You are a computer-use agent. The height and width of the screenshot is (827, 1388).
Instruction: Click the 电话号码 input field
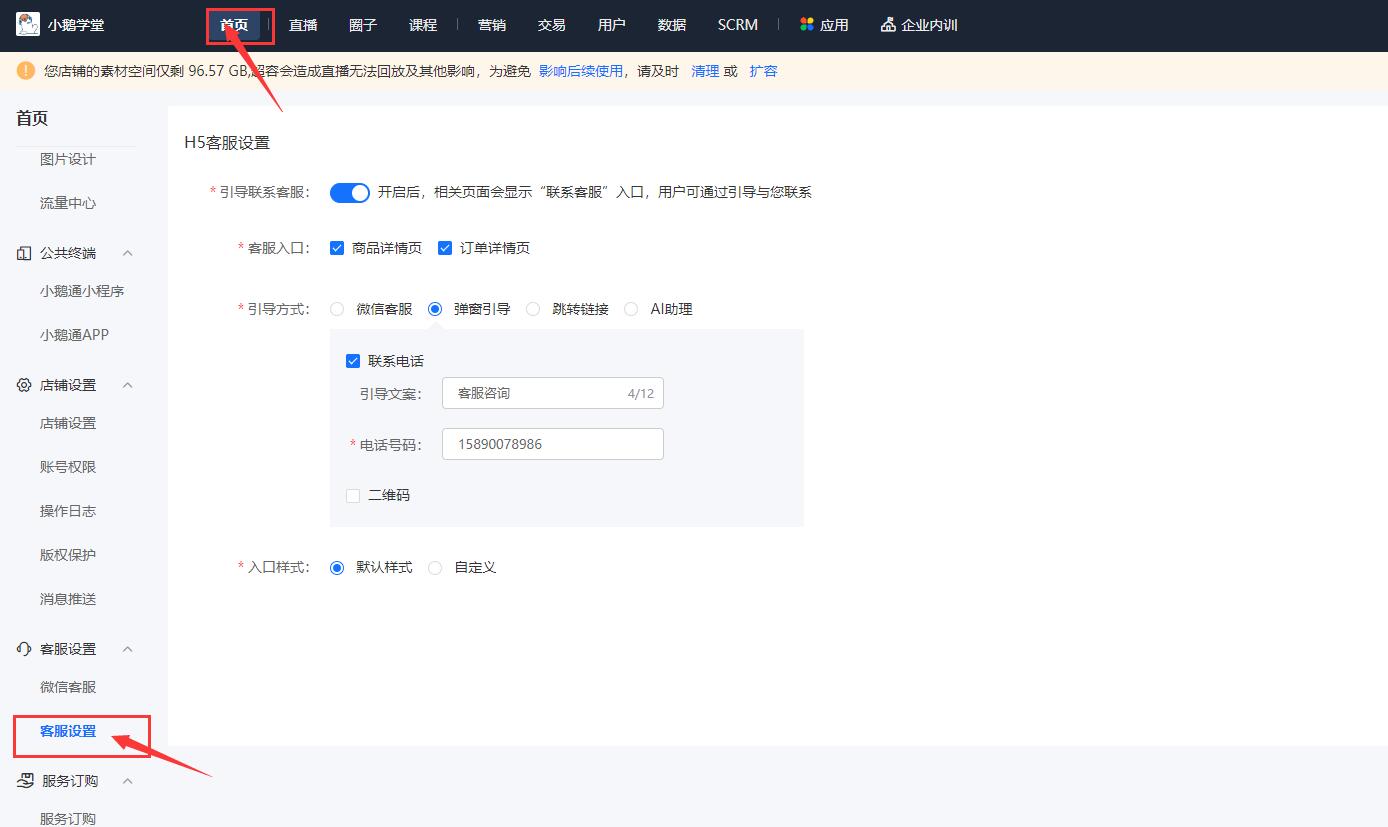click(552, 443)
